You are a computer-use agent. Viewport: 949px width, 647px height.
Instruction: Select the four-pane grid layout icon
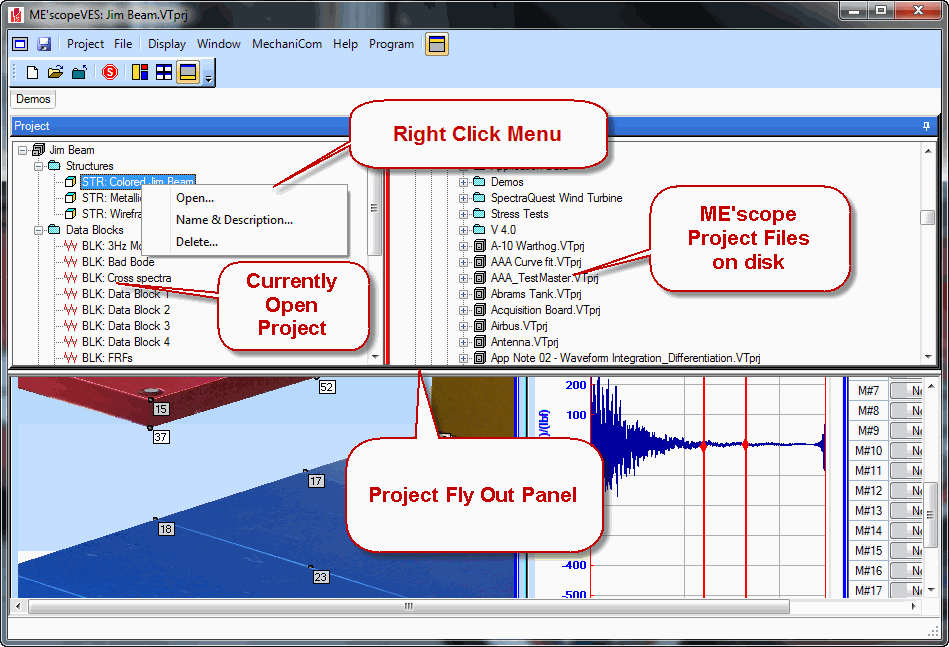(x=164, y=73)
